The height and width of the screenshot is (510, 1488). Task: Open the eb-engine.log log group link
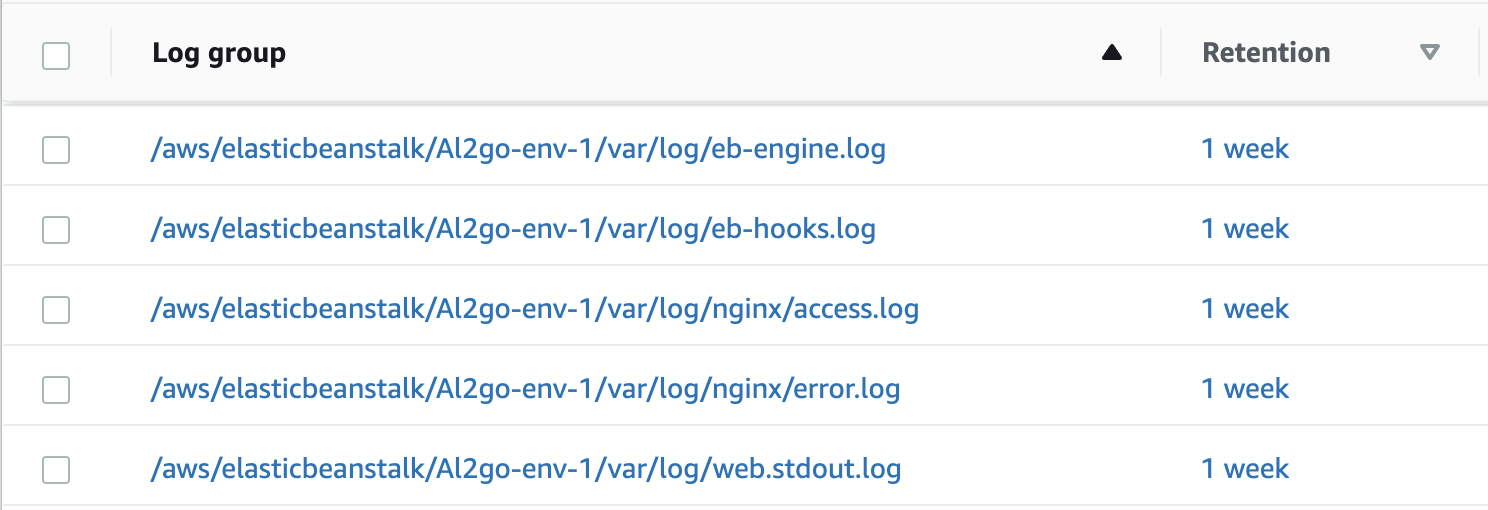pyautogui.click(x=517, y=149)
